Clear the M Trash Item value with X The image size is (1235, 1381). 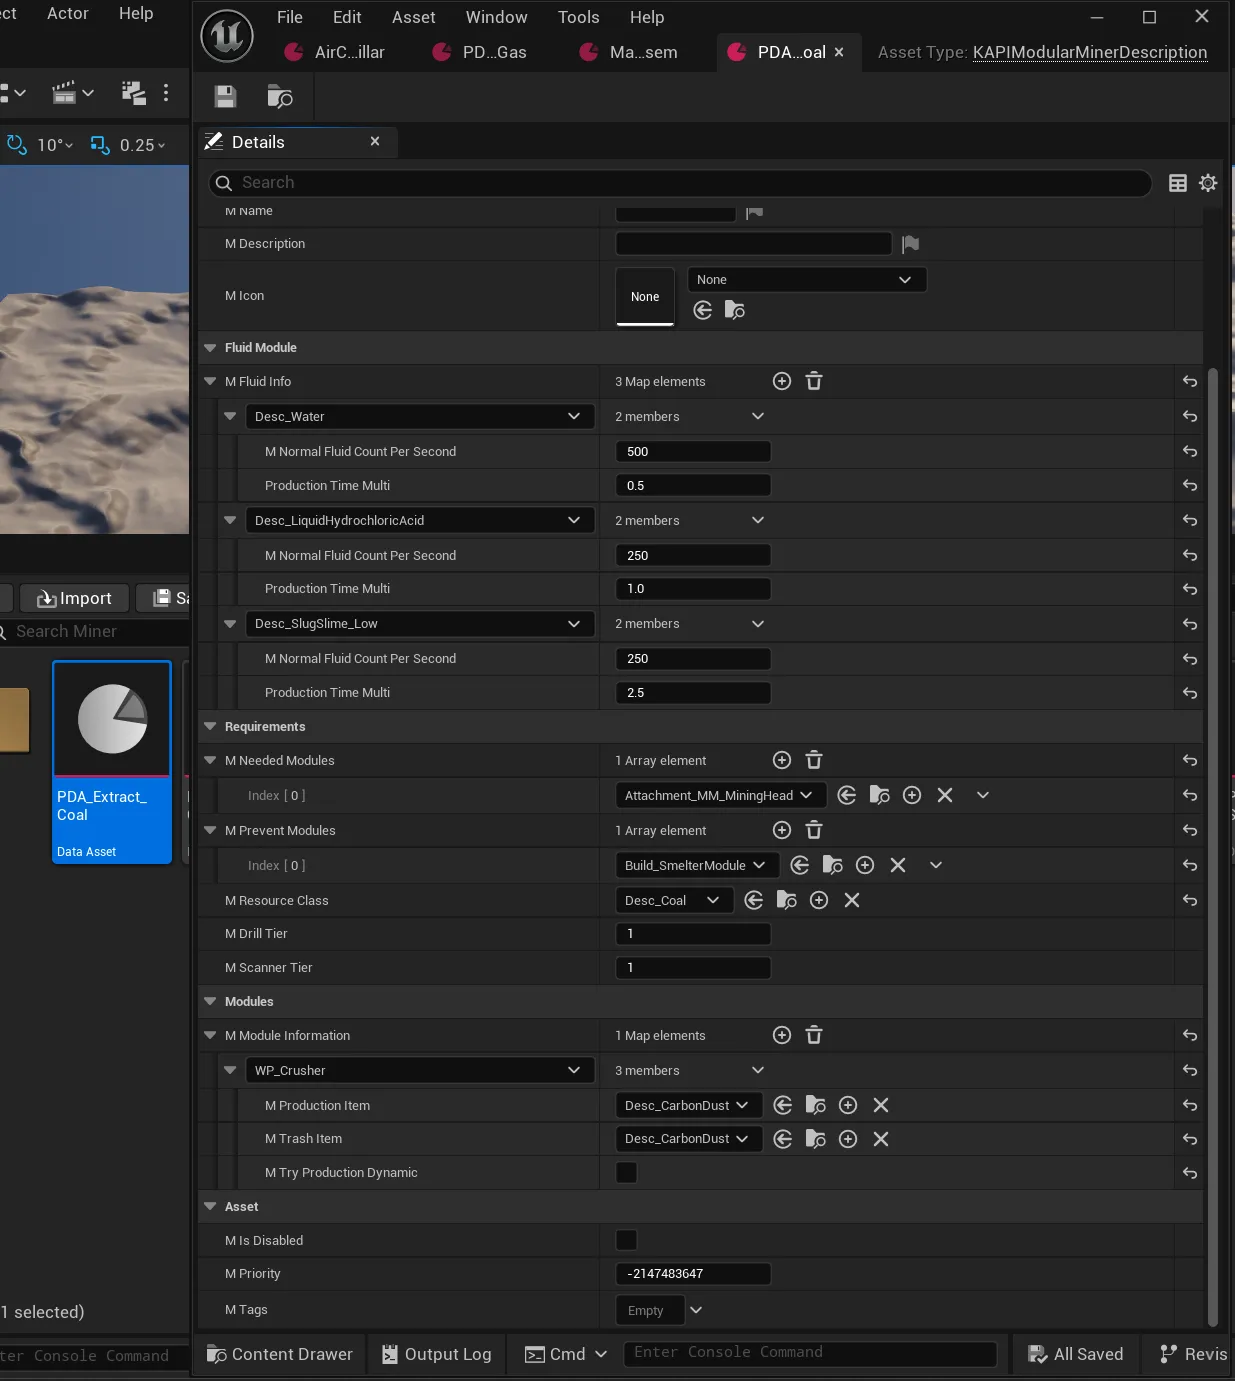(x=881, y=1139)
